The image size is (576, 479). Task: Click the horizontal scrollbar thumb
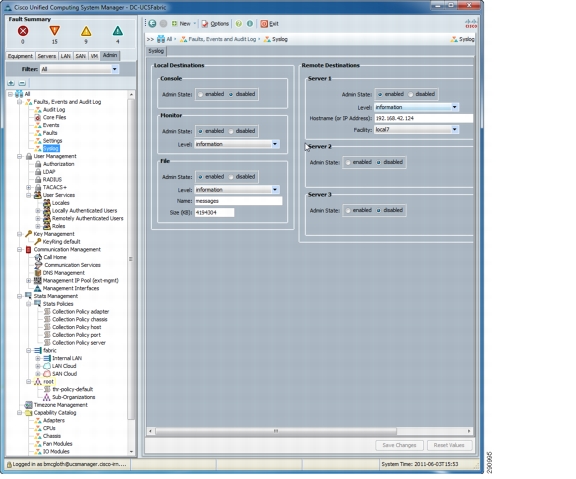click(x=276, y=431)
